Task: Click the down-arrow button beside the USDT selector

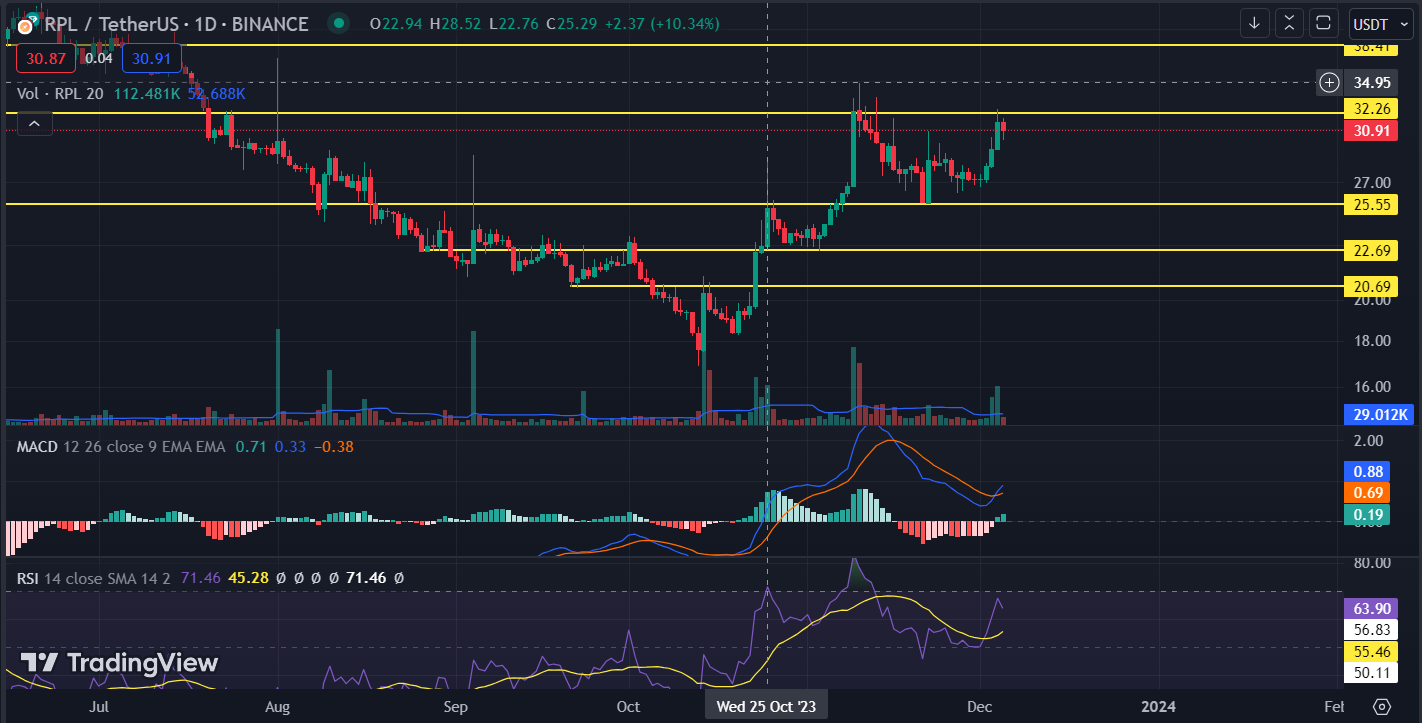Action: point(1254,23)
